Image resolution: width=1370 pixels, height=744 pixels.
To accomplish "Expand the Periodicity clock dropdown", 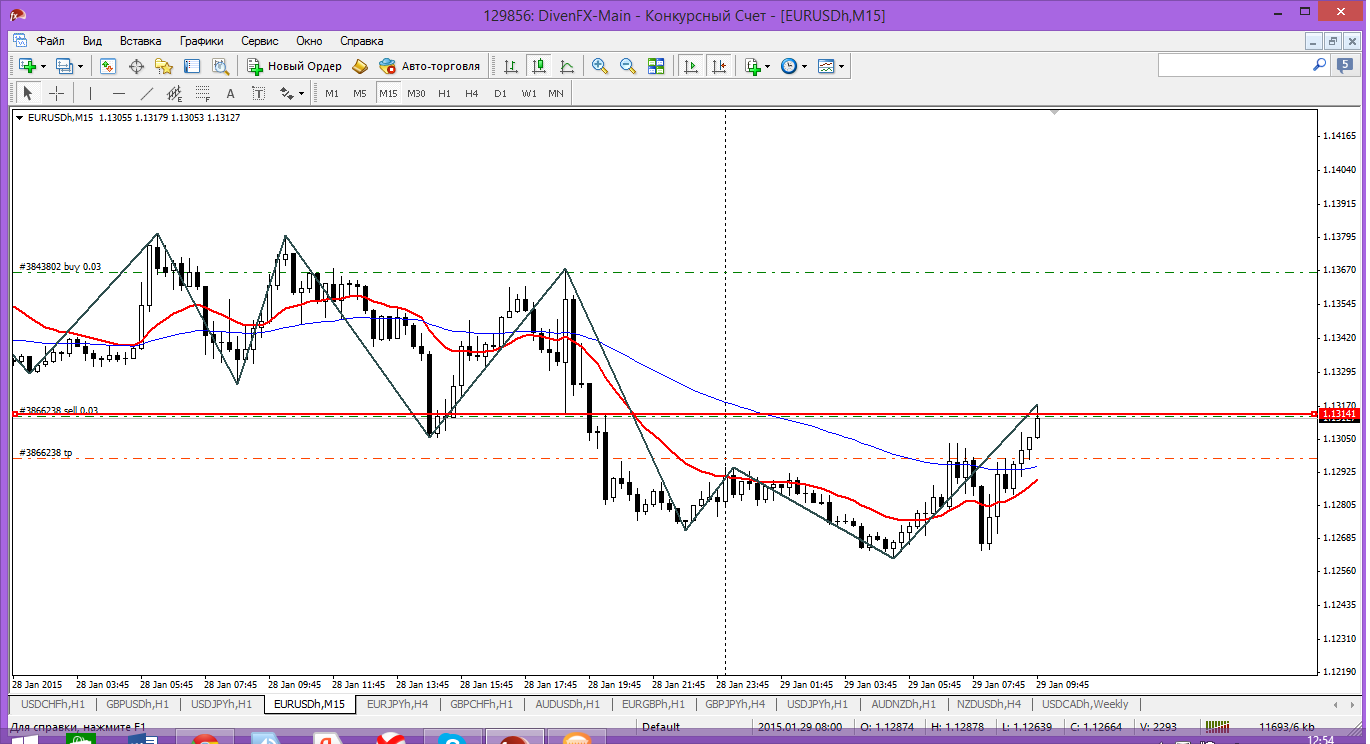I will click(803, 66).
